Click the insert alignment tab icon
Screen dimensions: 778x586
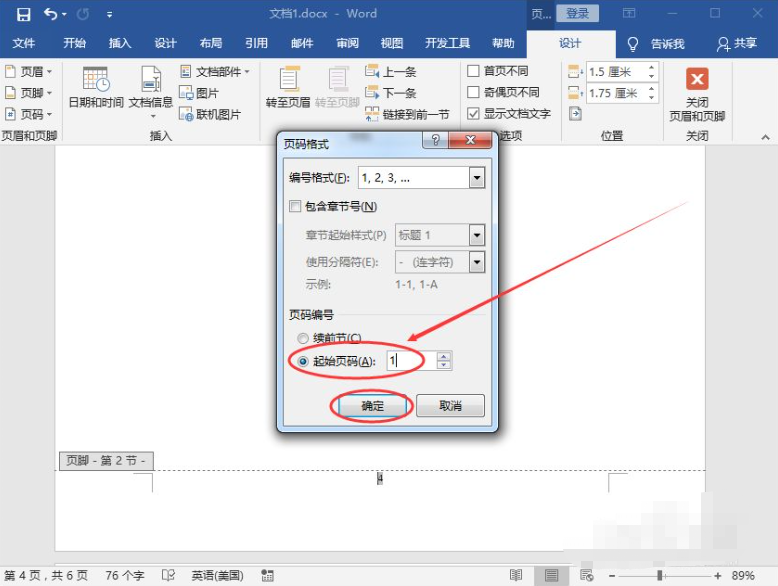[575, 114]
